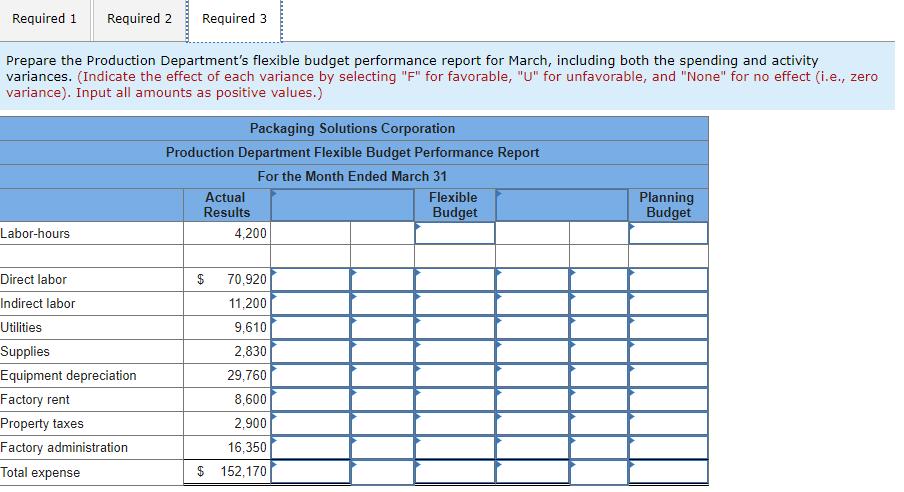
Task: Select Factory administration Planning Budget cell
Action: (x=668, y=448)
